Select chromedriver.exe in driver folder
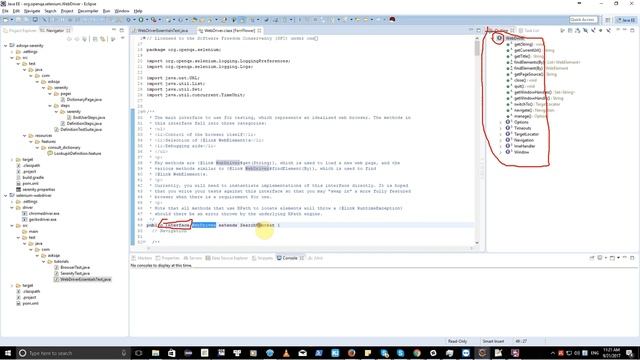Viewport: 640px width, 360px height. (x=41, y=213)
